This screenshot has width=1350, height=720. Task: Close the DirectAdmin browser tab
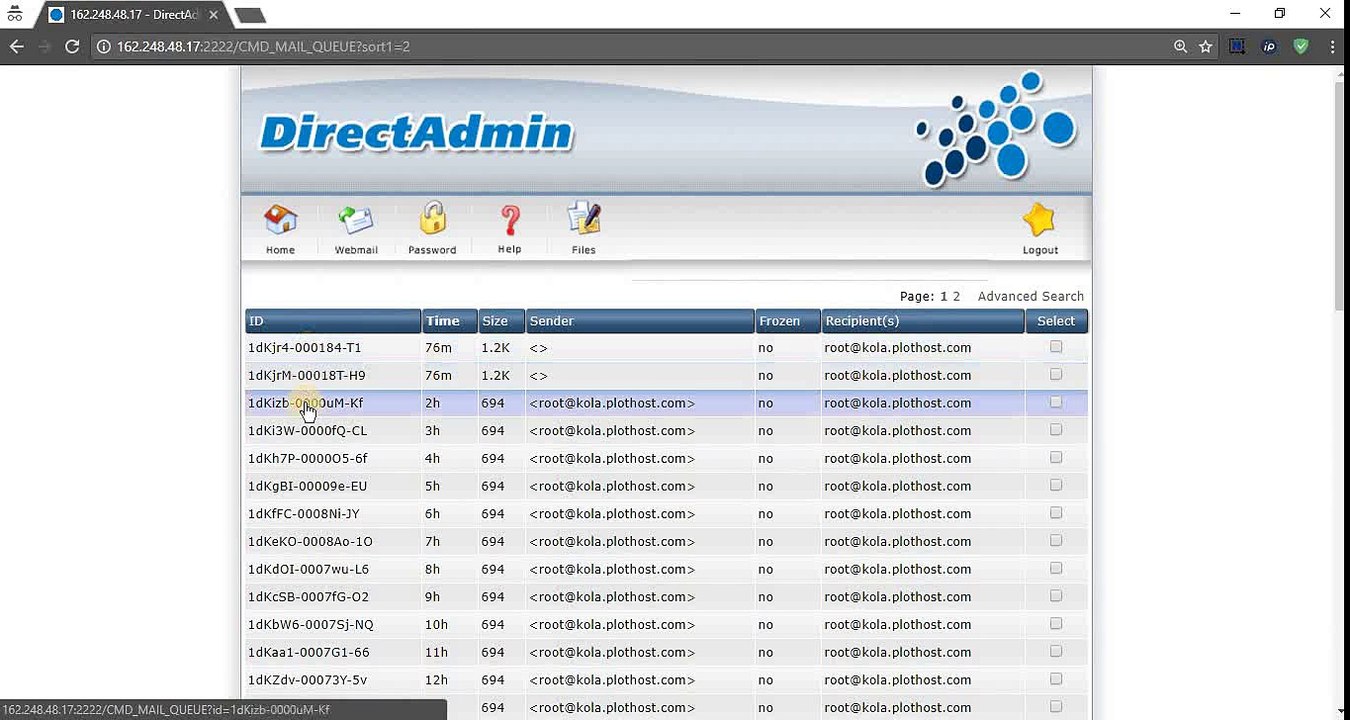213,15
